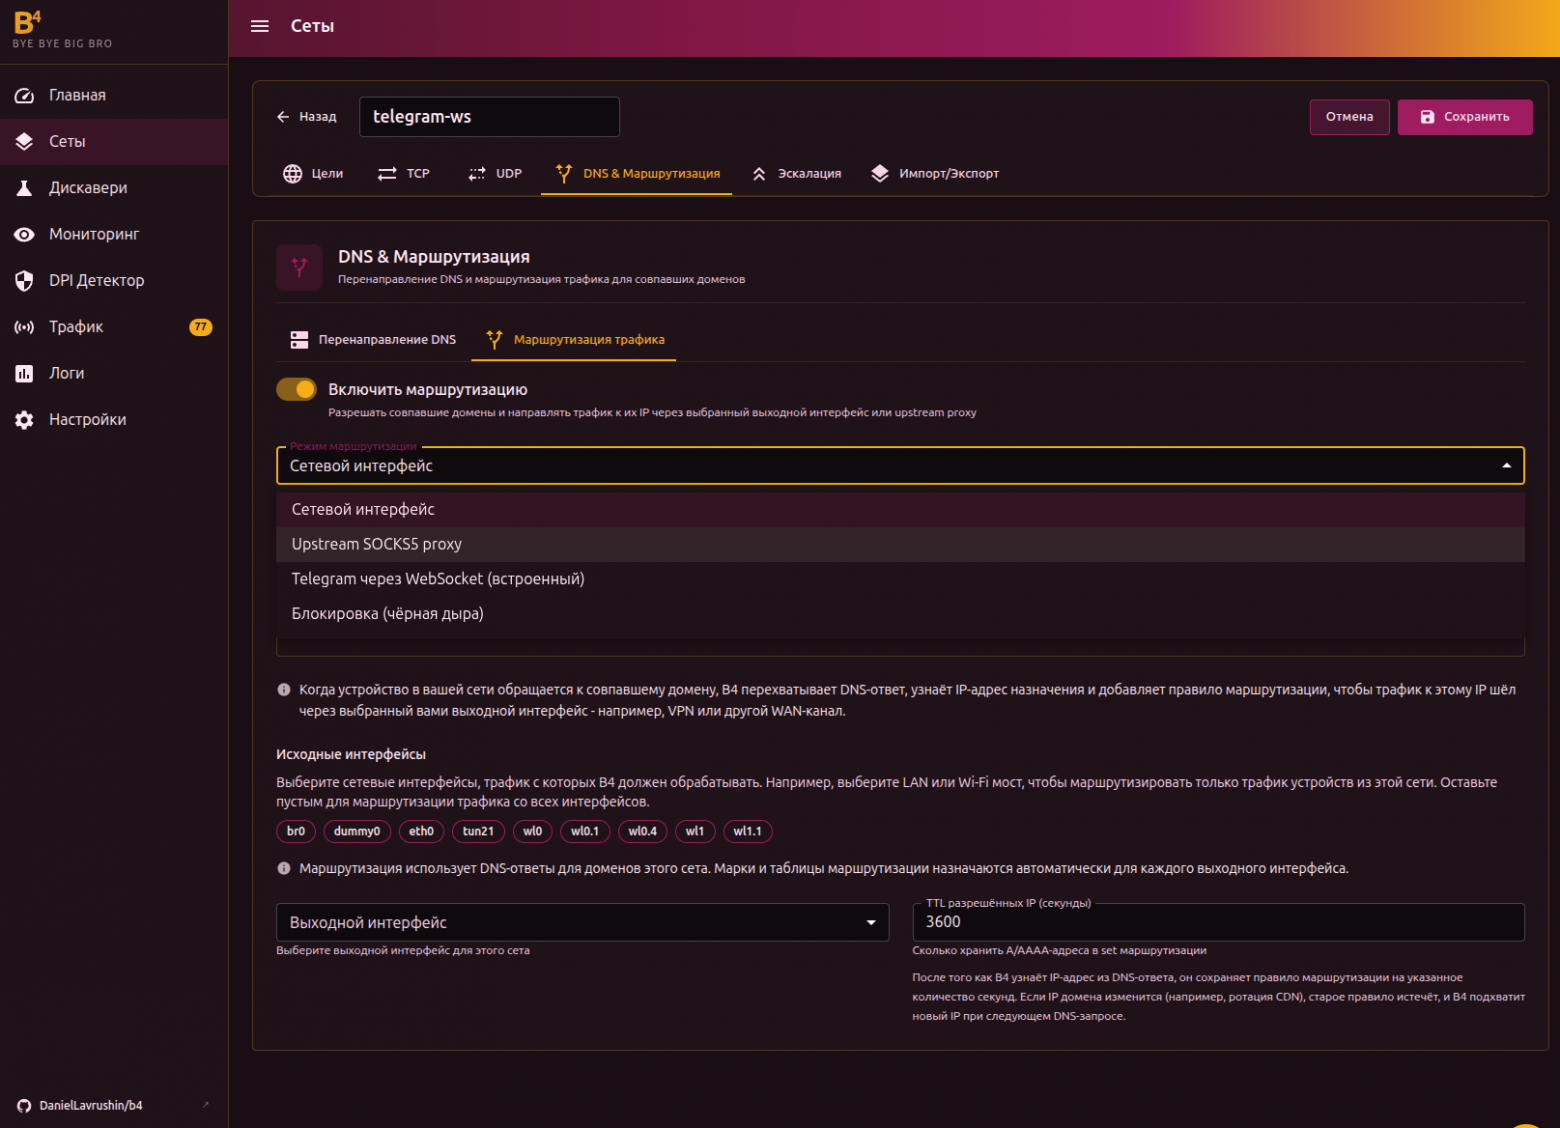The height and width of the screenshot is (1128, 1560).
Task: Click the fork icon of DNS & Маршрутизация tab
Action: [563, 174]
